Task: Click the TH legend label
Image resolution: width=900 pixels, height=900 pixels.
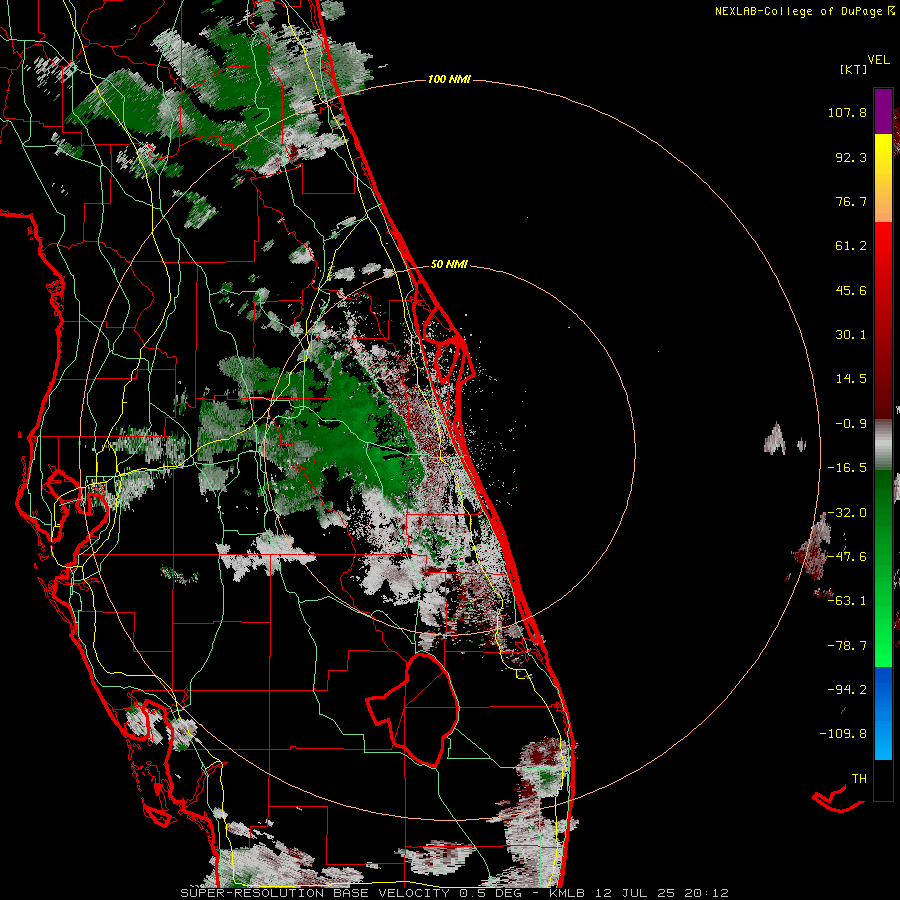Action: point(859,779)
